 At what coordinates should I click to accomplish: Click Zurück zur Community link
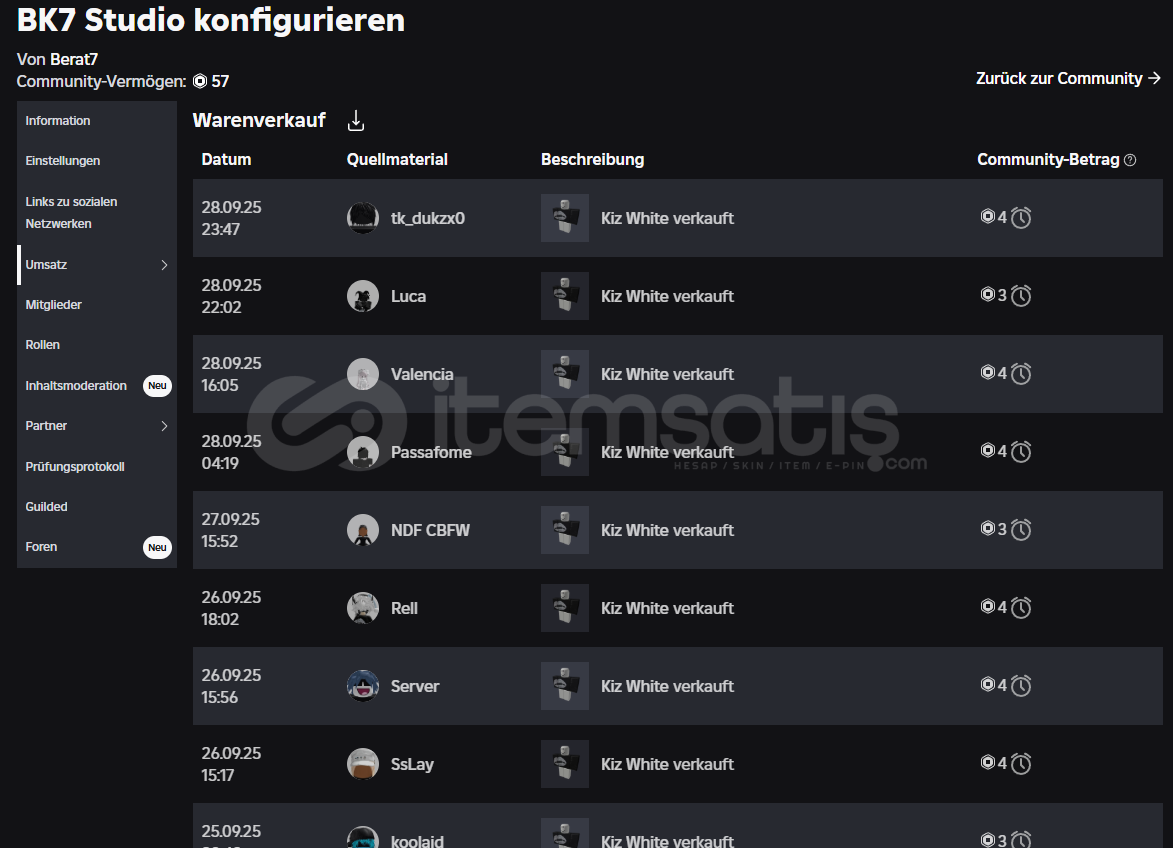click(1068, 79)
